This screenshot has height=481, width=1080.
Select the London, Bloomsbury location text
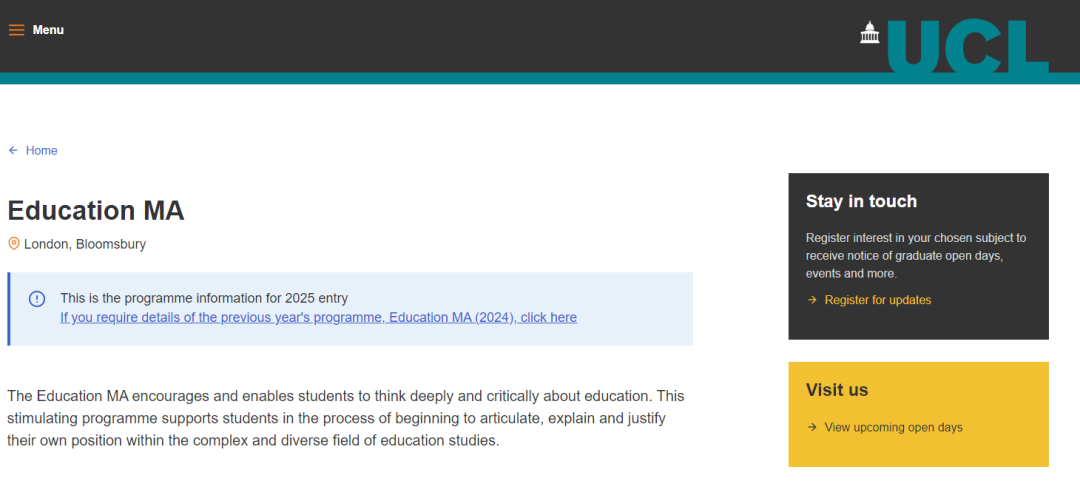[x=85, y=244]
